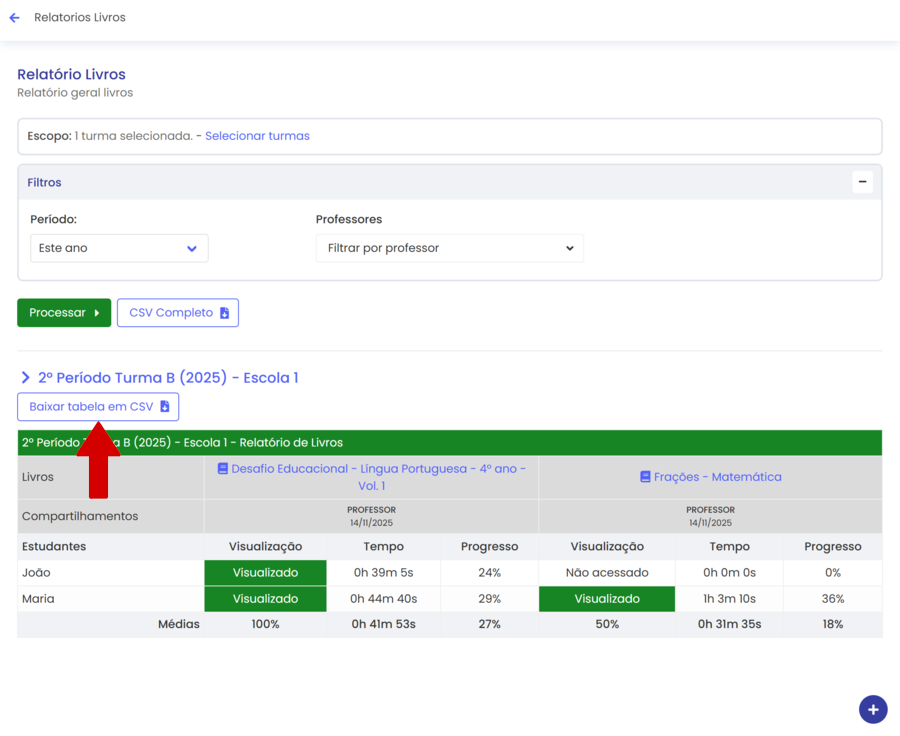
Task: Click the 2º Período Turma B heading
Action: coord(168,378)
